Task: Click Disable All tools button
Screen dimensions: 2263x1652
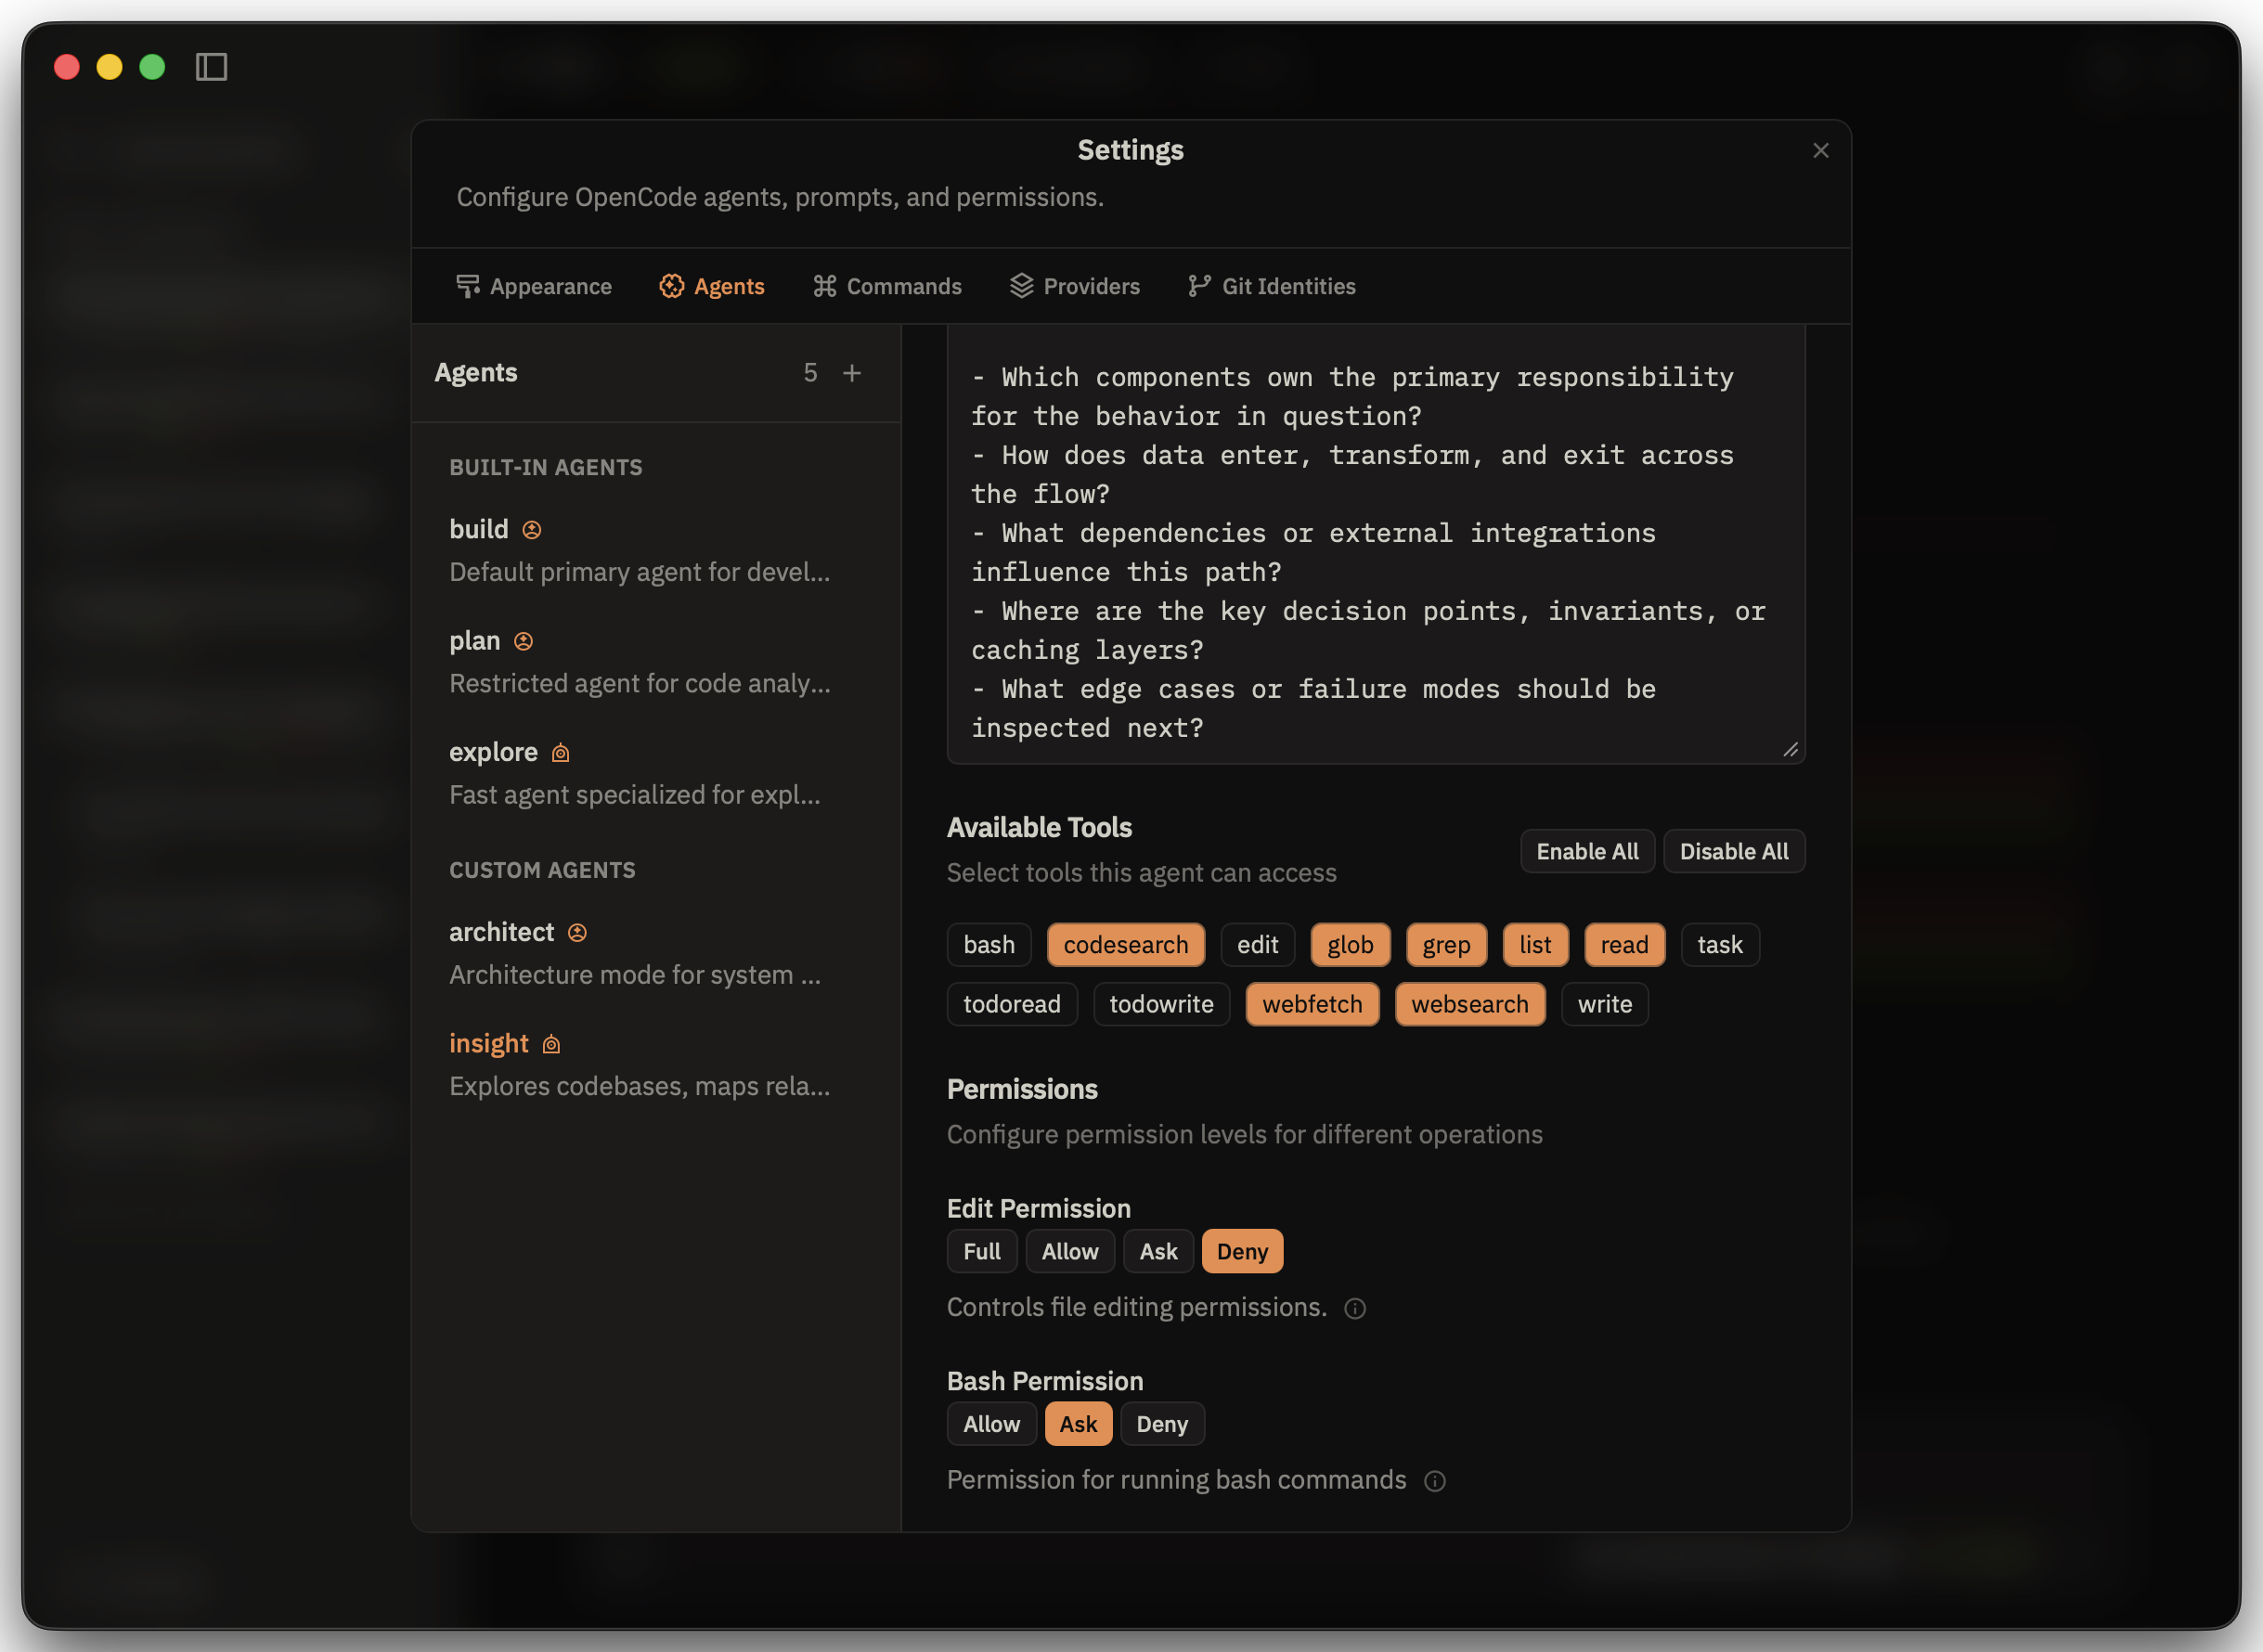Action: point(1734,852)
